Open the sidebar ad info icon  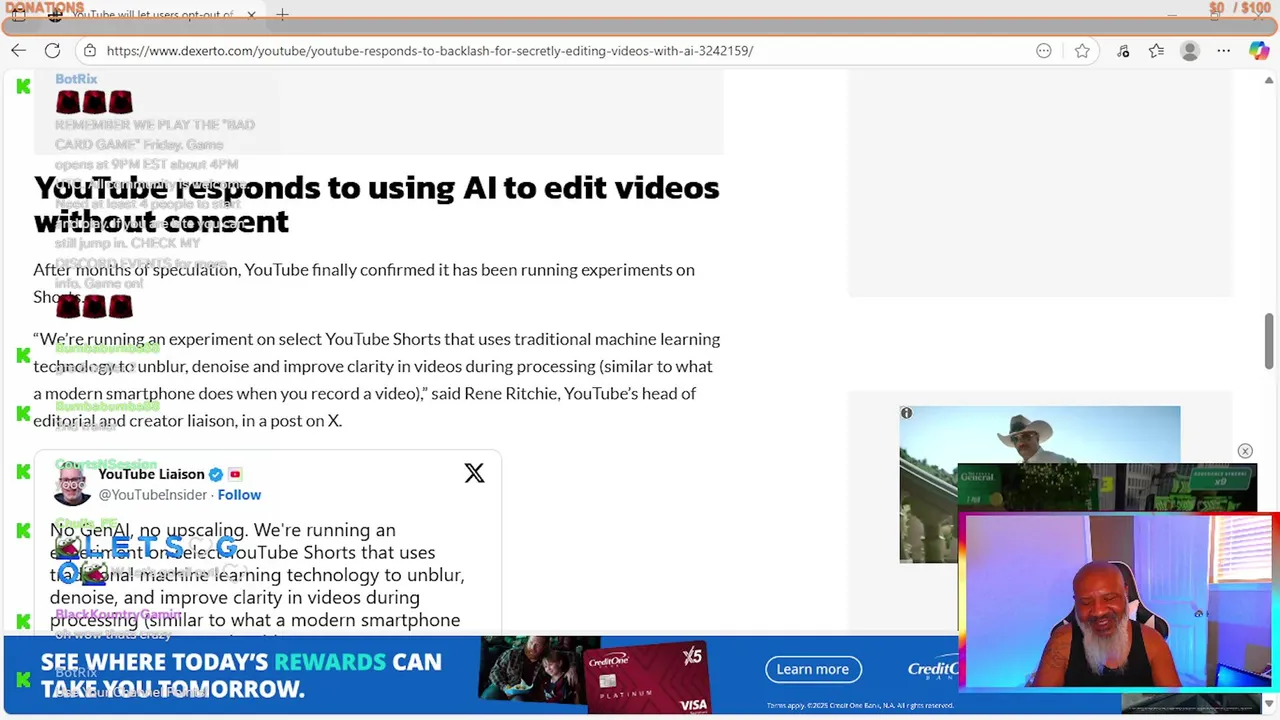(x=906, y=414)
